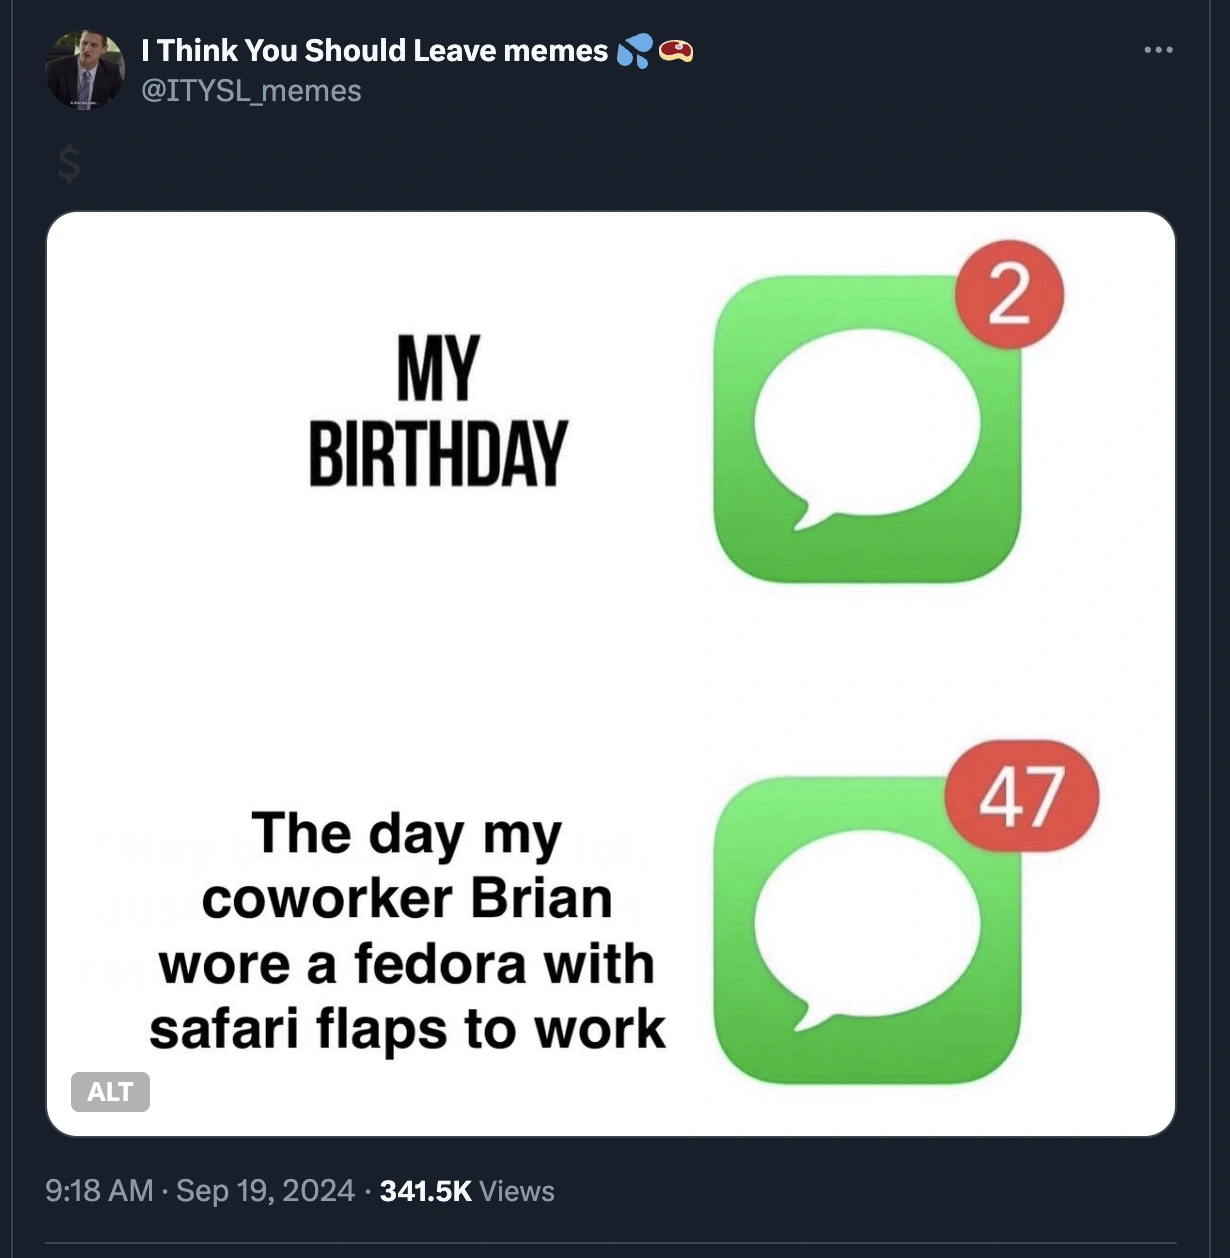Click the 9:18 AM post time
Image resolution: width=1230 pixels, height=1258 pixels.
(x=99, y=1191)
